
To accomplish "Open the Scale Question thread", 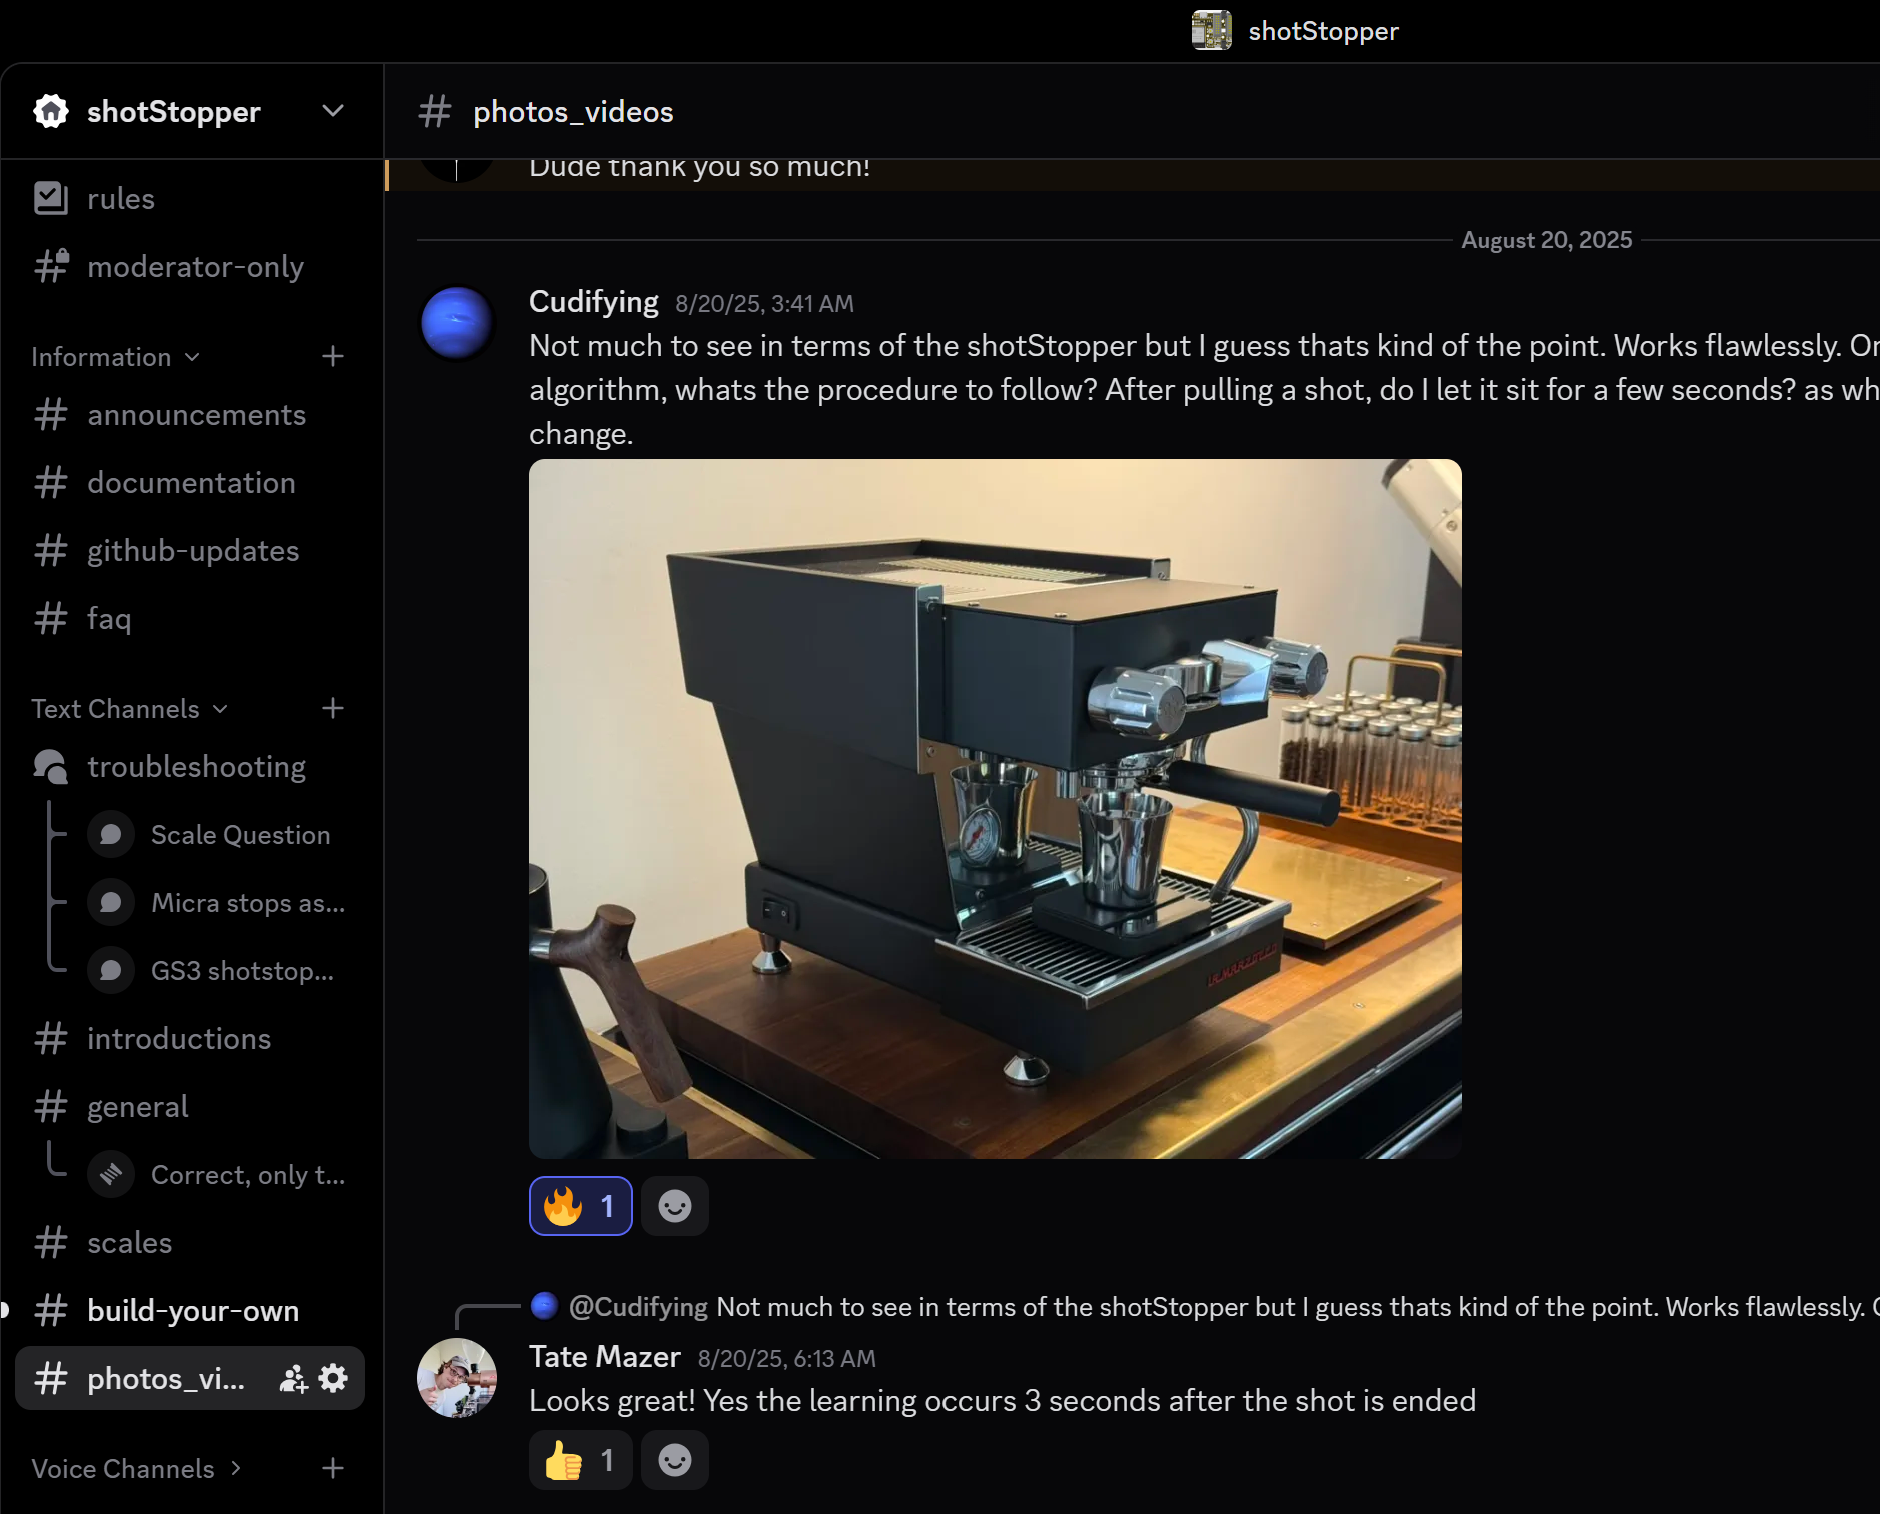I will coord(240,834).
